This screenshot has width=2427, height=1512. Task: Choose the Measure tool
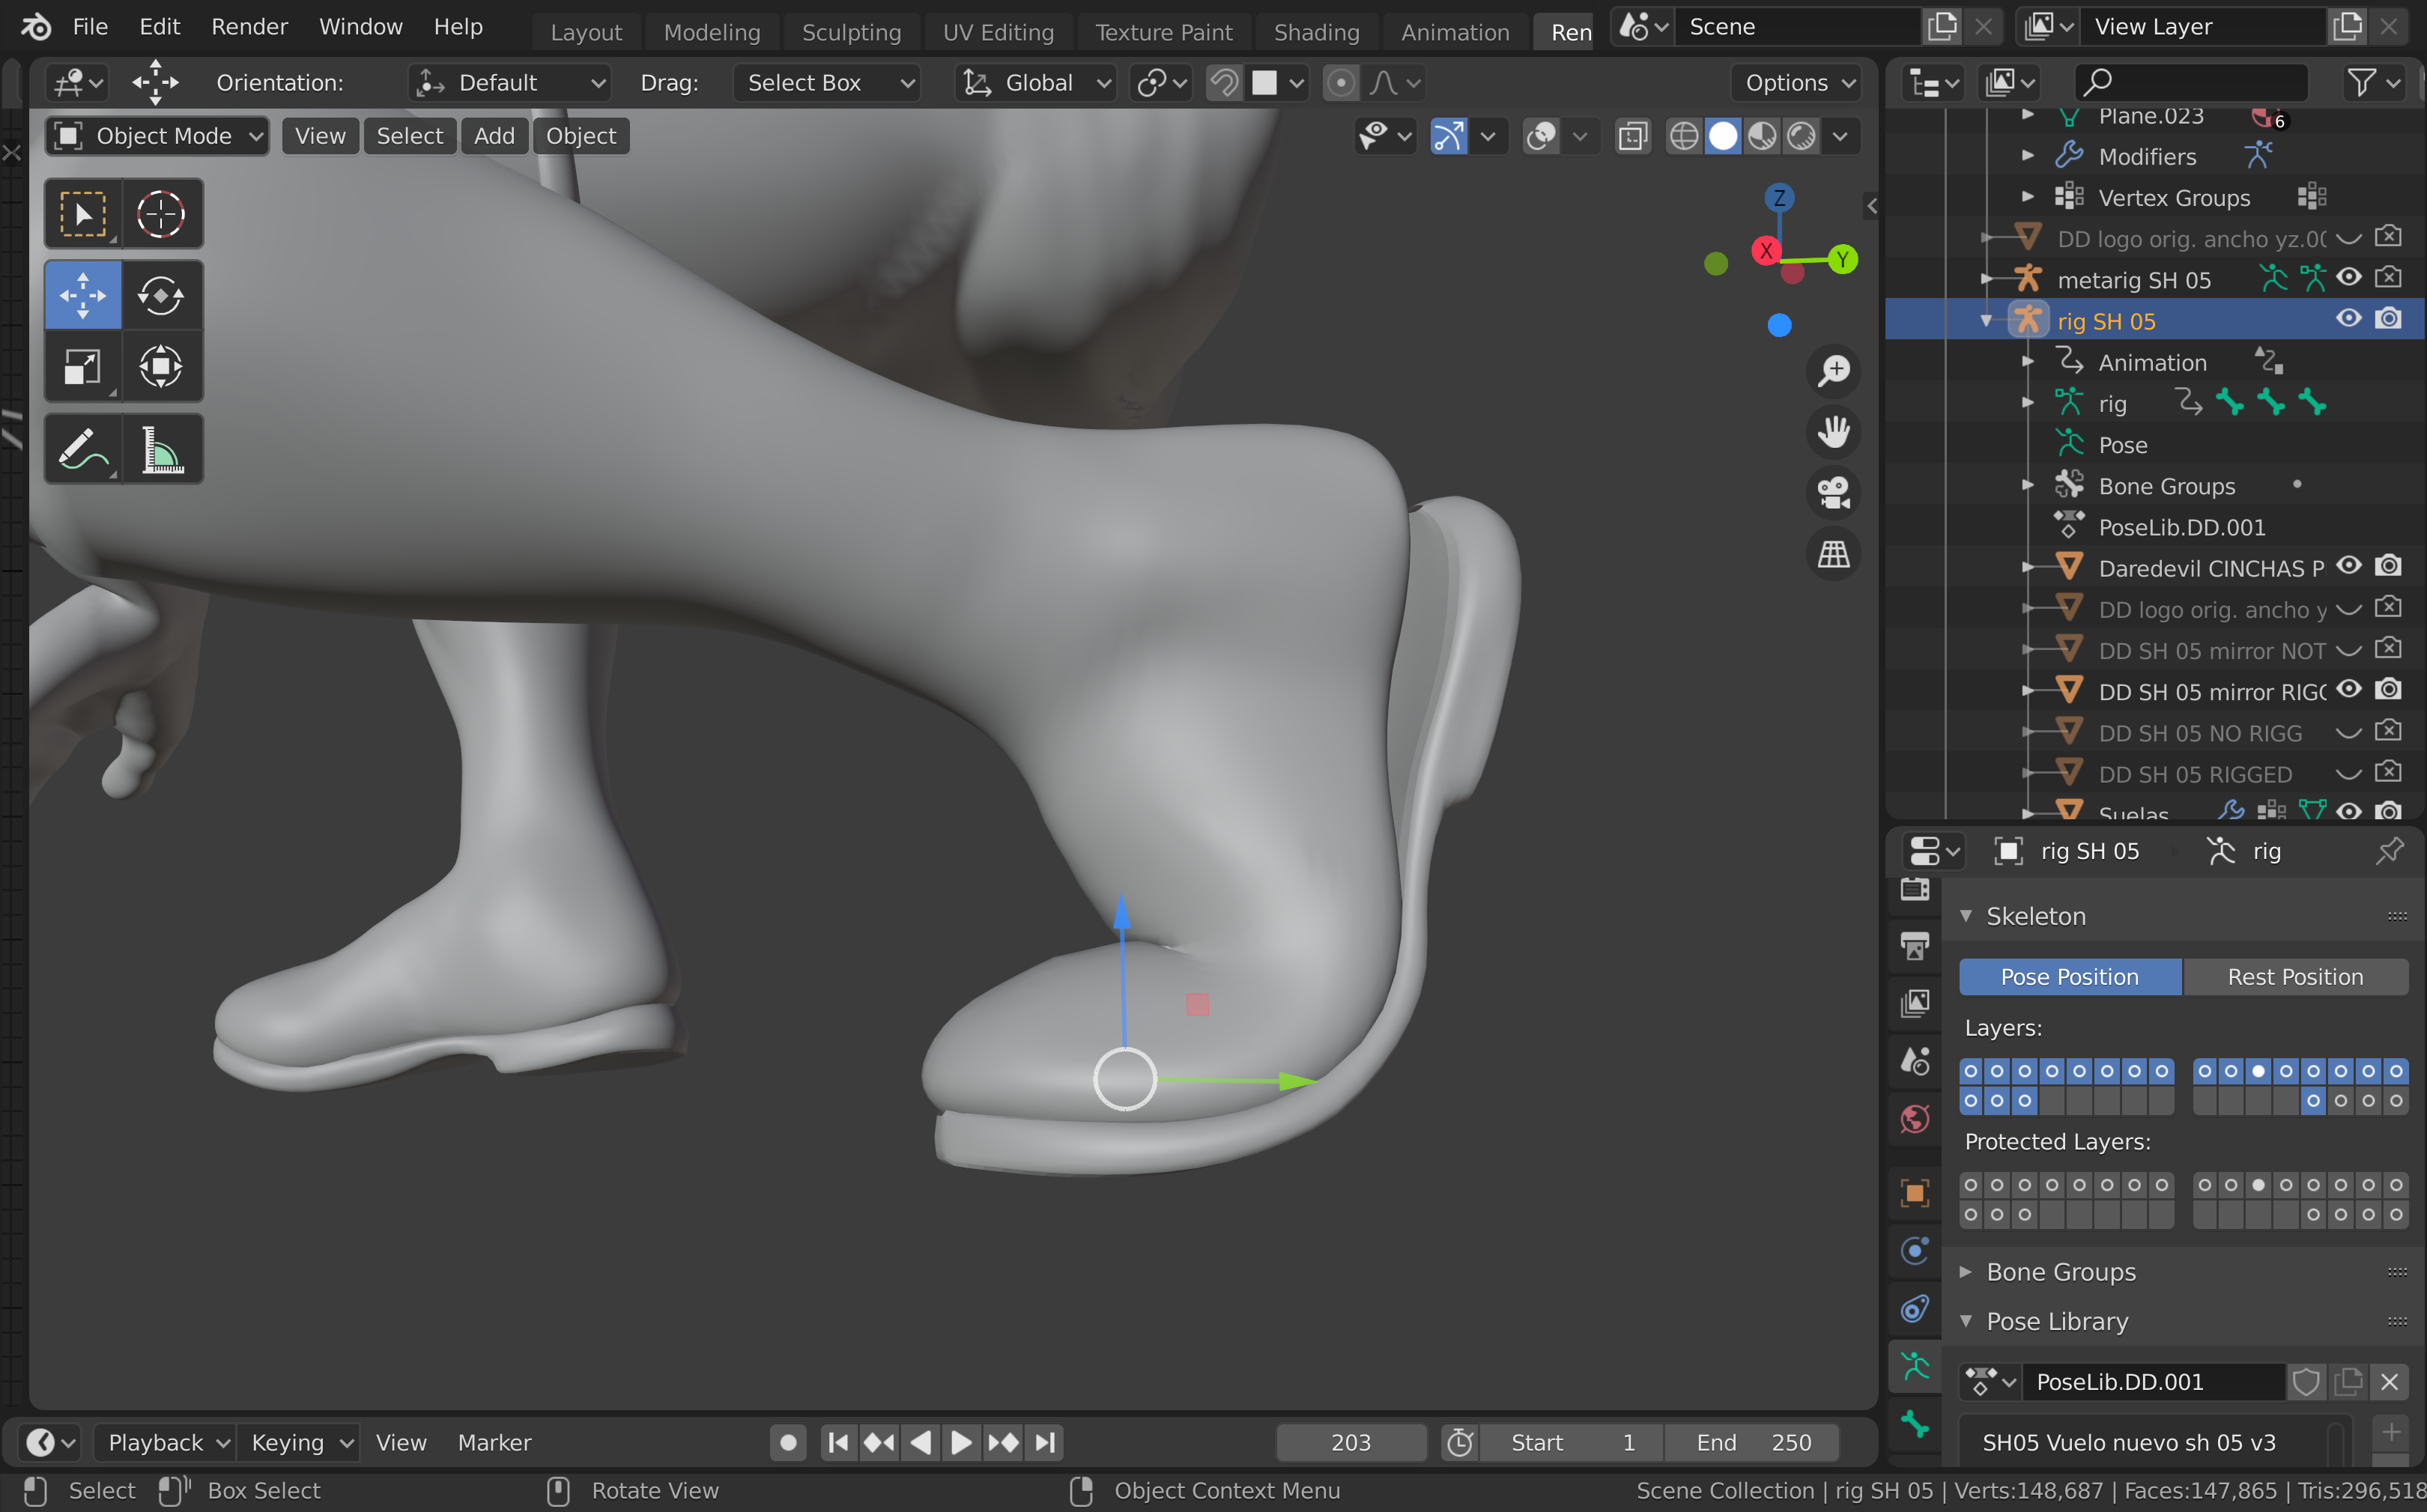coord(161,450)
